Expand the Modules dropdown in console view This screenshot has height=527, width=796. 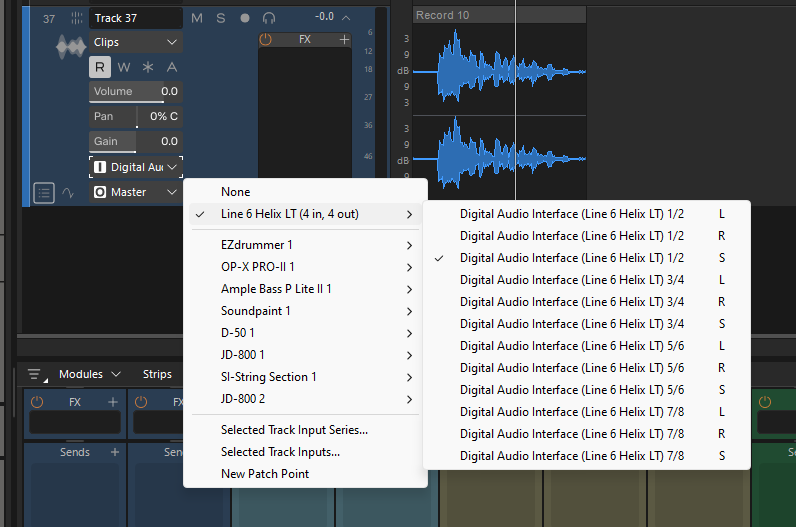pyautogui.click(x=89, y=374)
